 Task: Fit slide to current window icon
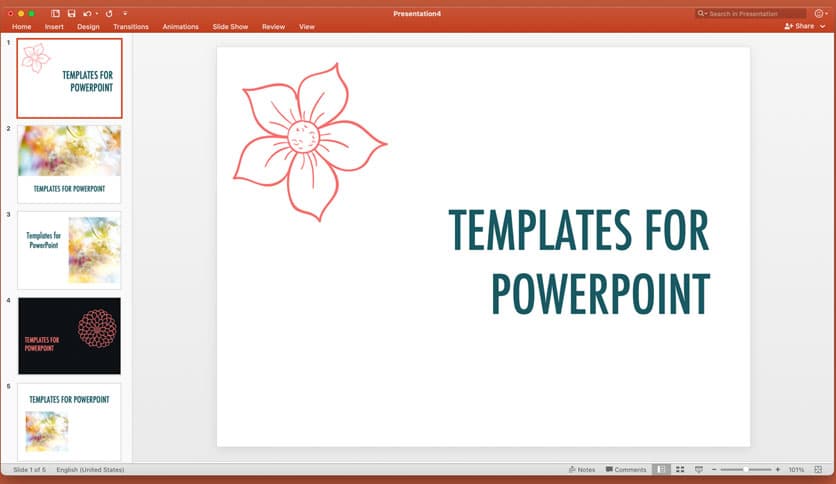point(818,470)
